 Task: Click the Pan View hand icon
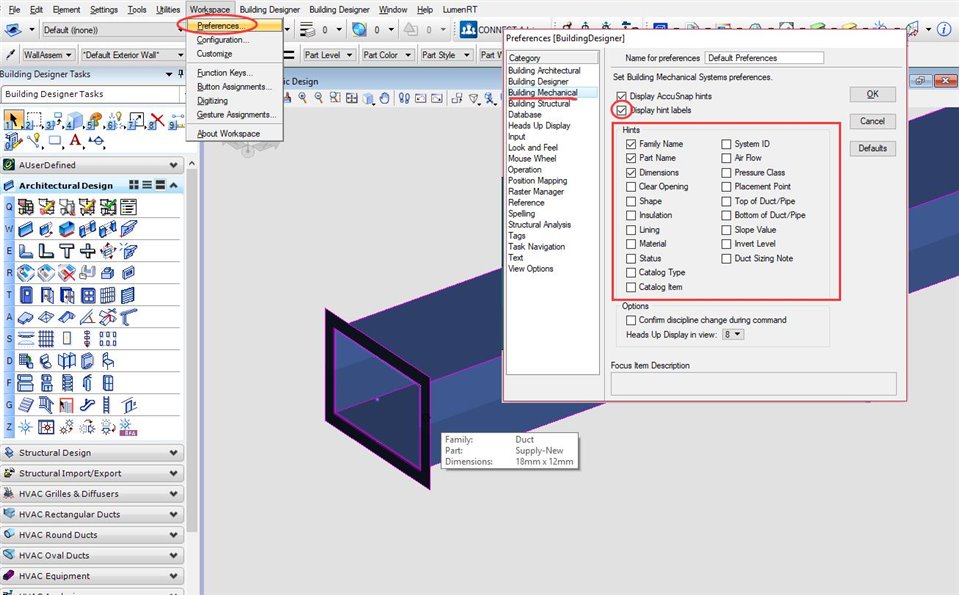tap(384, 98)
